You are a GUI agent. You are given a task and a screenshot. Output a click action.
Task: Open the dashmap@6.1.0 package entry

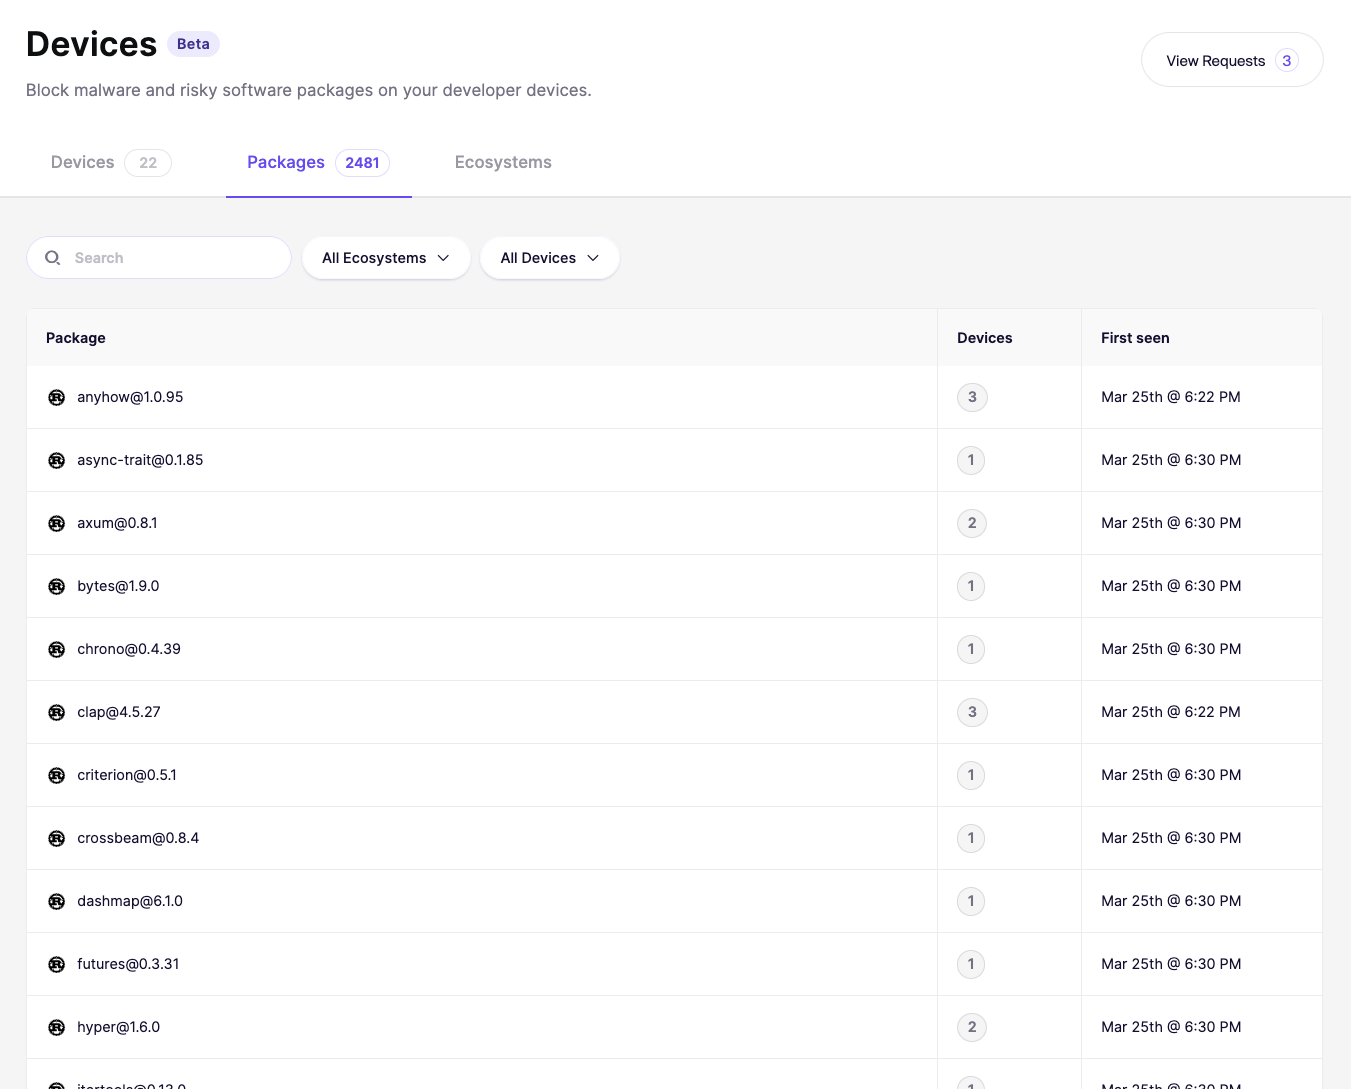coord(674,901)
